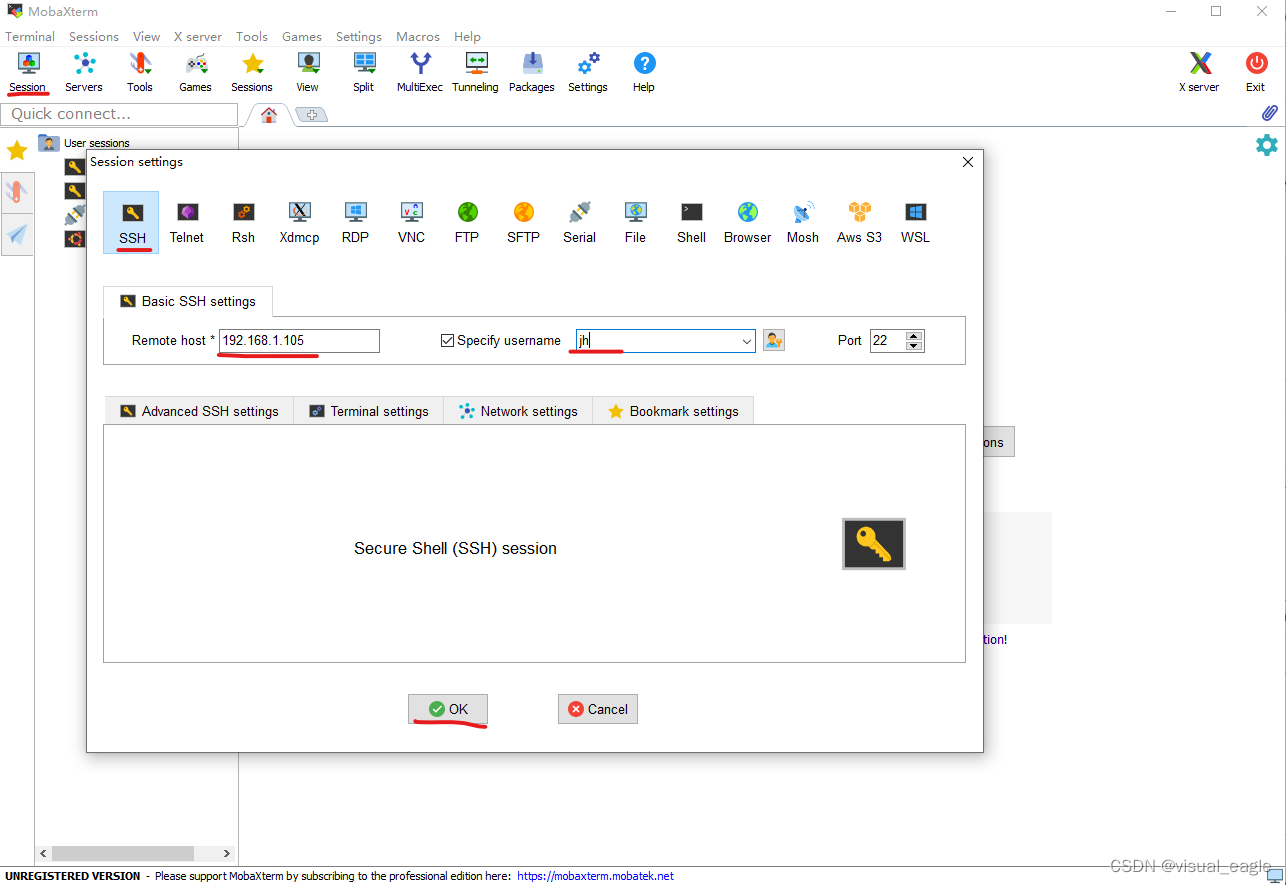Click the paper plane sidebar icon

click(x=17, y=234)
